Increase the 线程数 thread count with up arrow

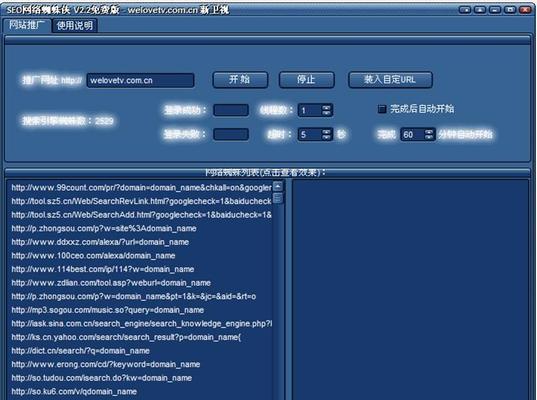point(327,107)
